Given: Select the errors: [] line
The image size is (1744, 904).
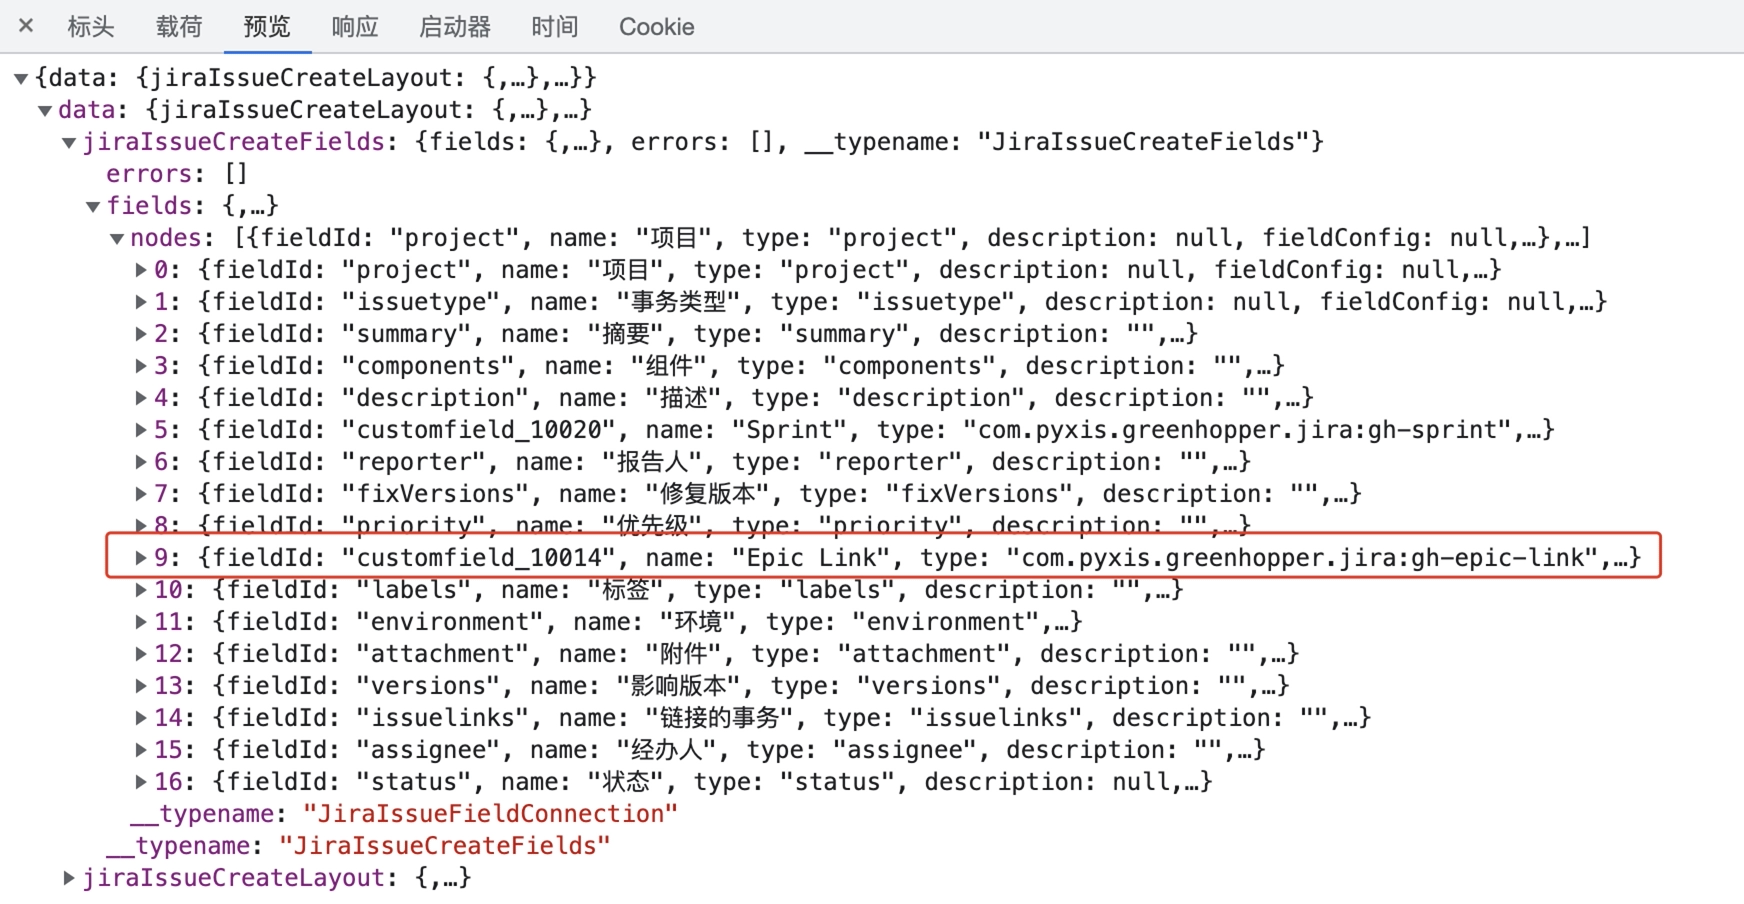Looking at the screenshot, I should 177,174.
